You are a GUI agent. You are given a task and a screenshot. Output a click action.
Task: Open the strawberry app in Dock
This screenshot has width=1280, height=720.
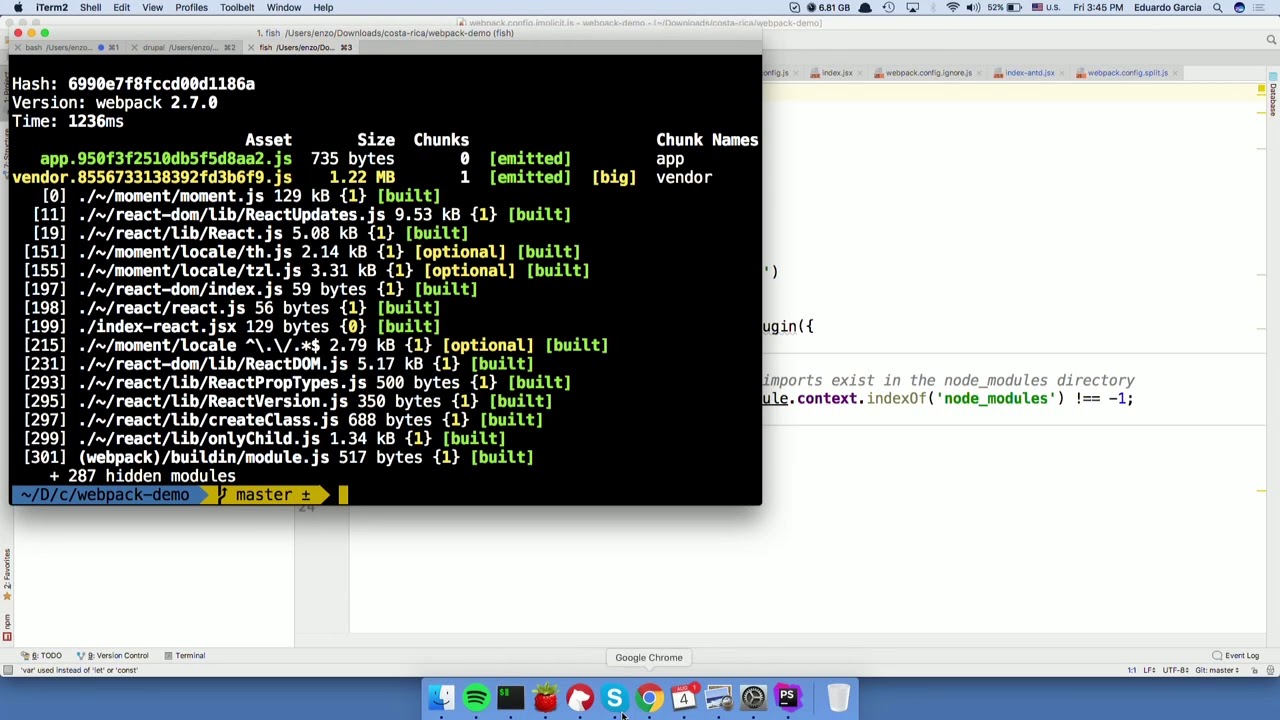(x=545, y=697)
